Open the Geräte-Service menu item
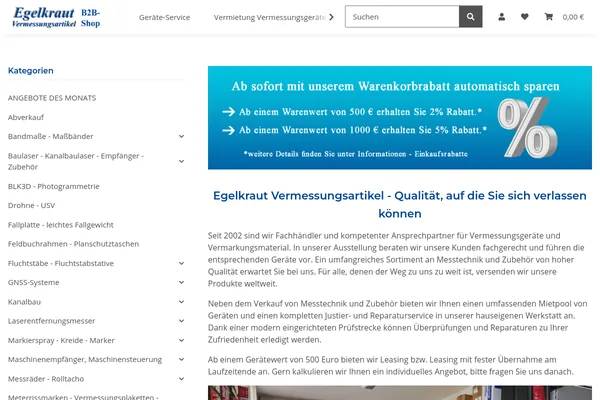 click(165, 17)
